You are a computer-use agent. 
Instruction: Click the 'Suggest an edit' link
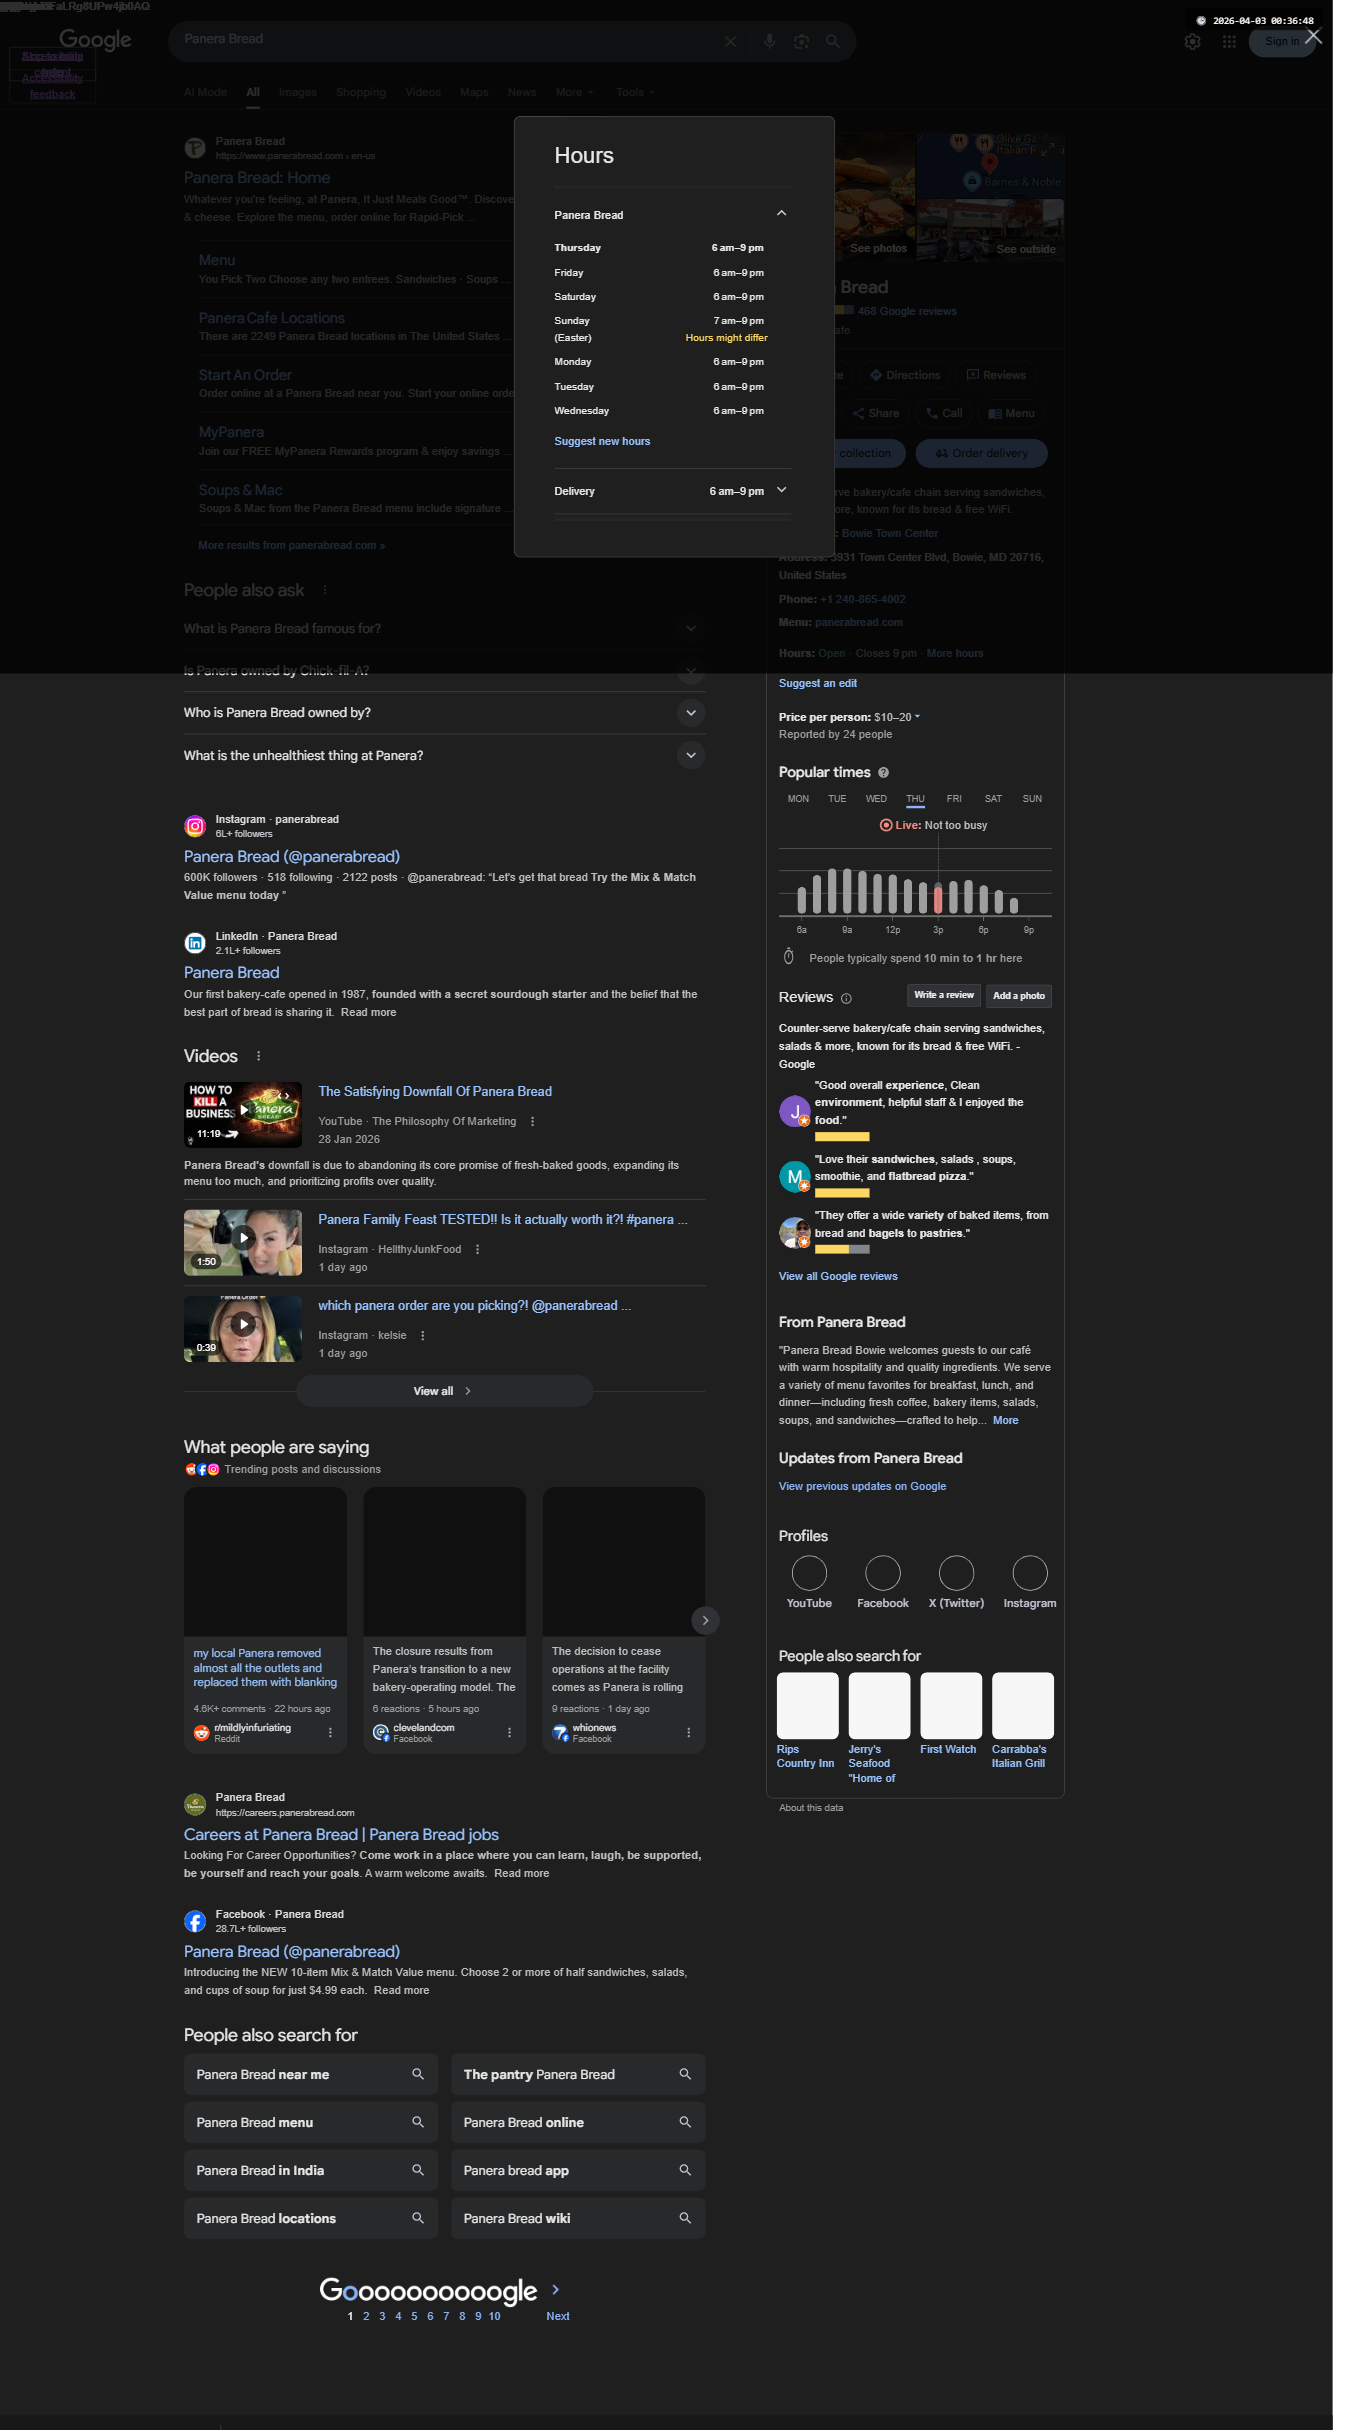tap(818, 683)
